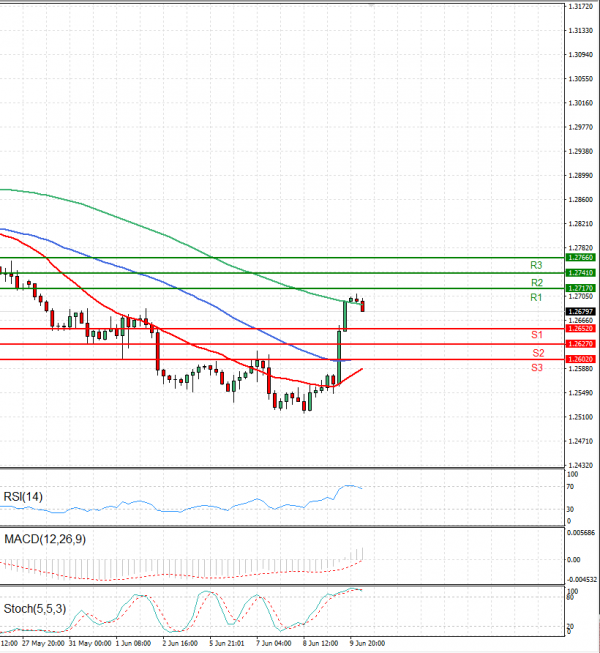This screenshot has height=653, width=600.
Task: Click the green 1.27170 price tag
Action: [580, 288]
